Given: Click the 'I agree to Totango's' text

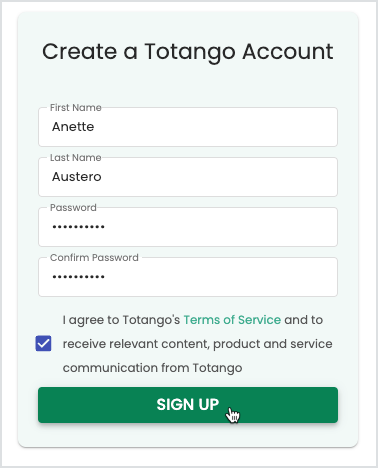Looking at the screenshot, I should [x=121, y=320].
